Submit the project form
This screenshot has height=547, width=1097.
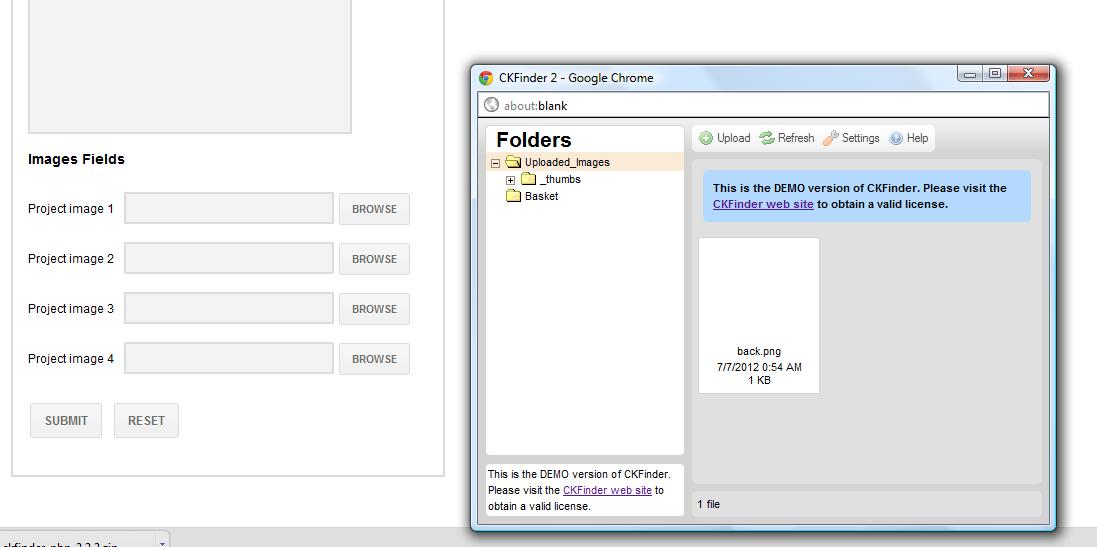point(66,420)
